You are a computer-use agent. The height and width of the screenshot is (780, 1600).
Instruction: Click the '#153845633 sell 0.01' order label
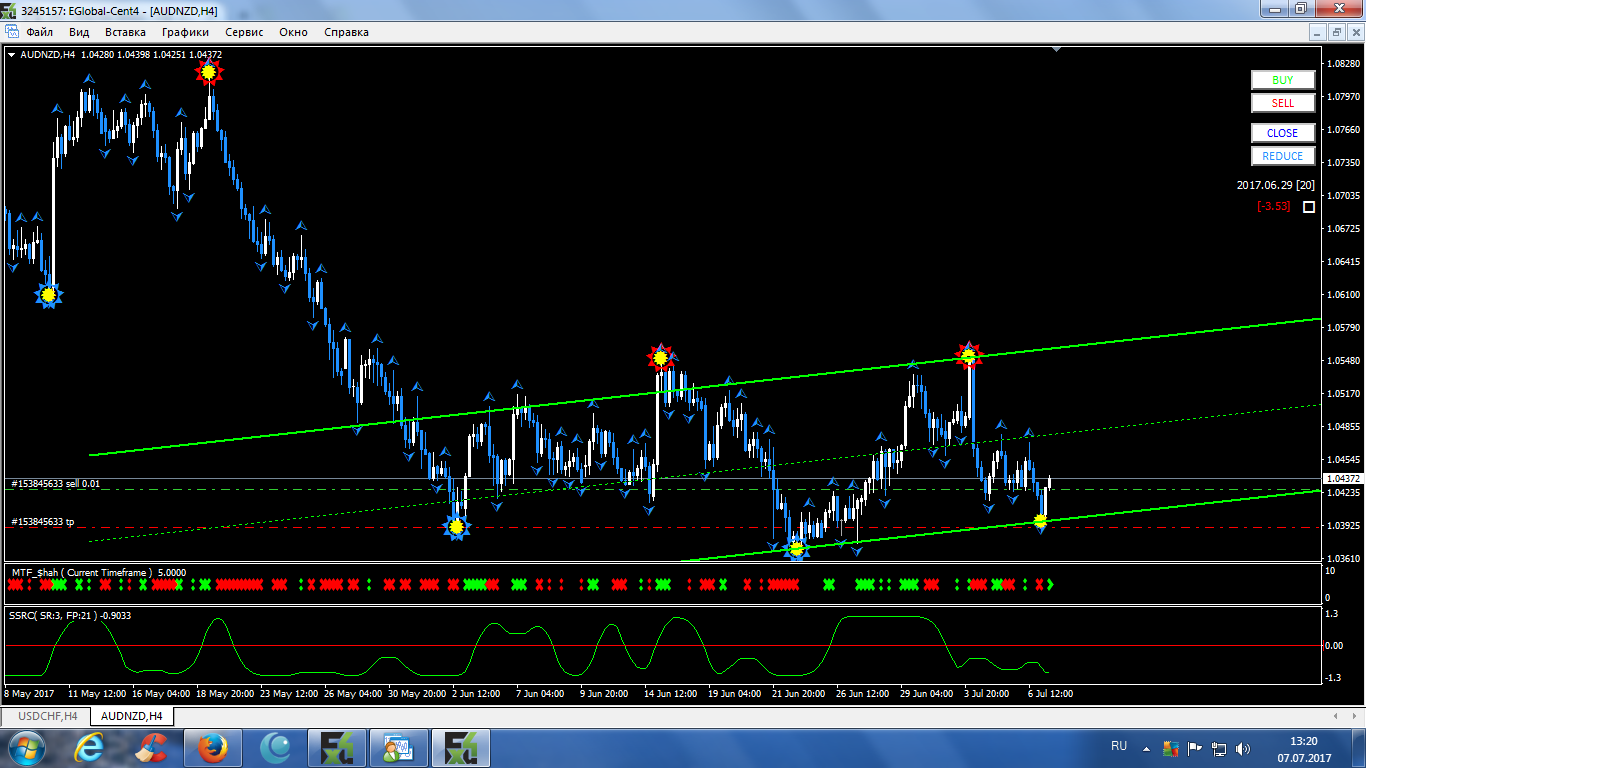coord(55,484)
